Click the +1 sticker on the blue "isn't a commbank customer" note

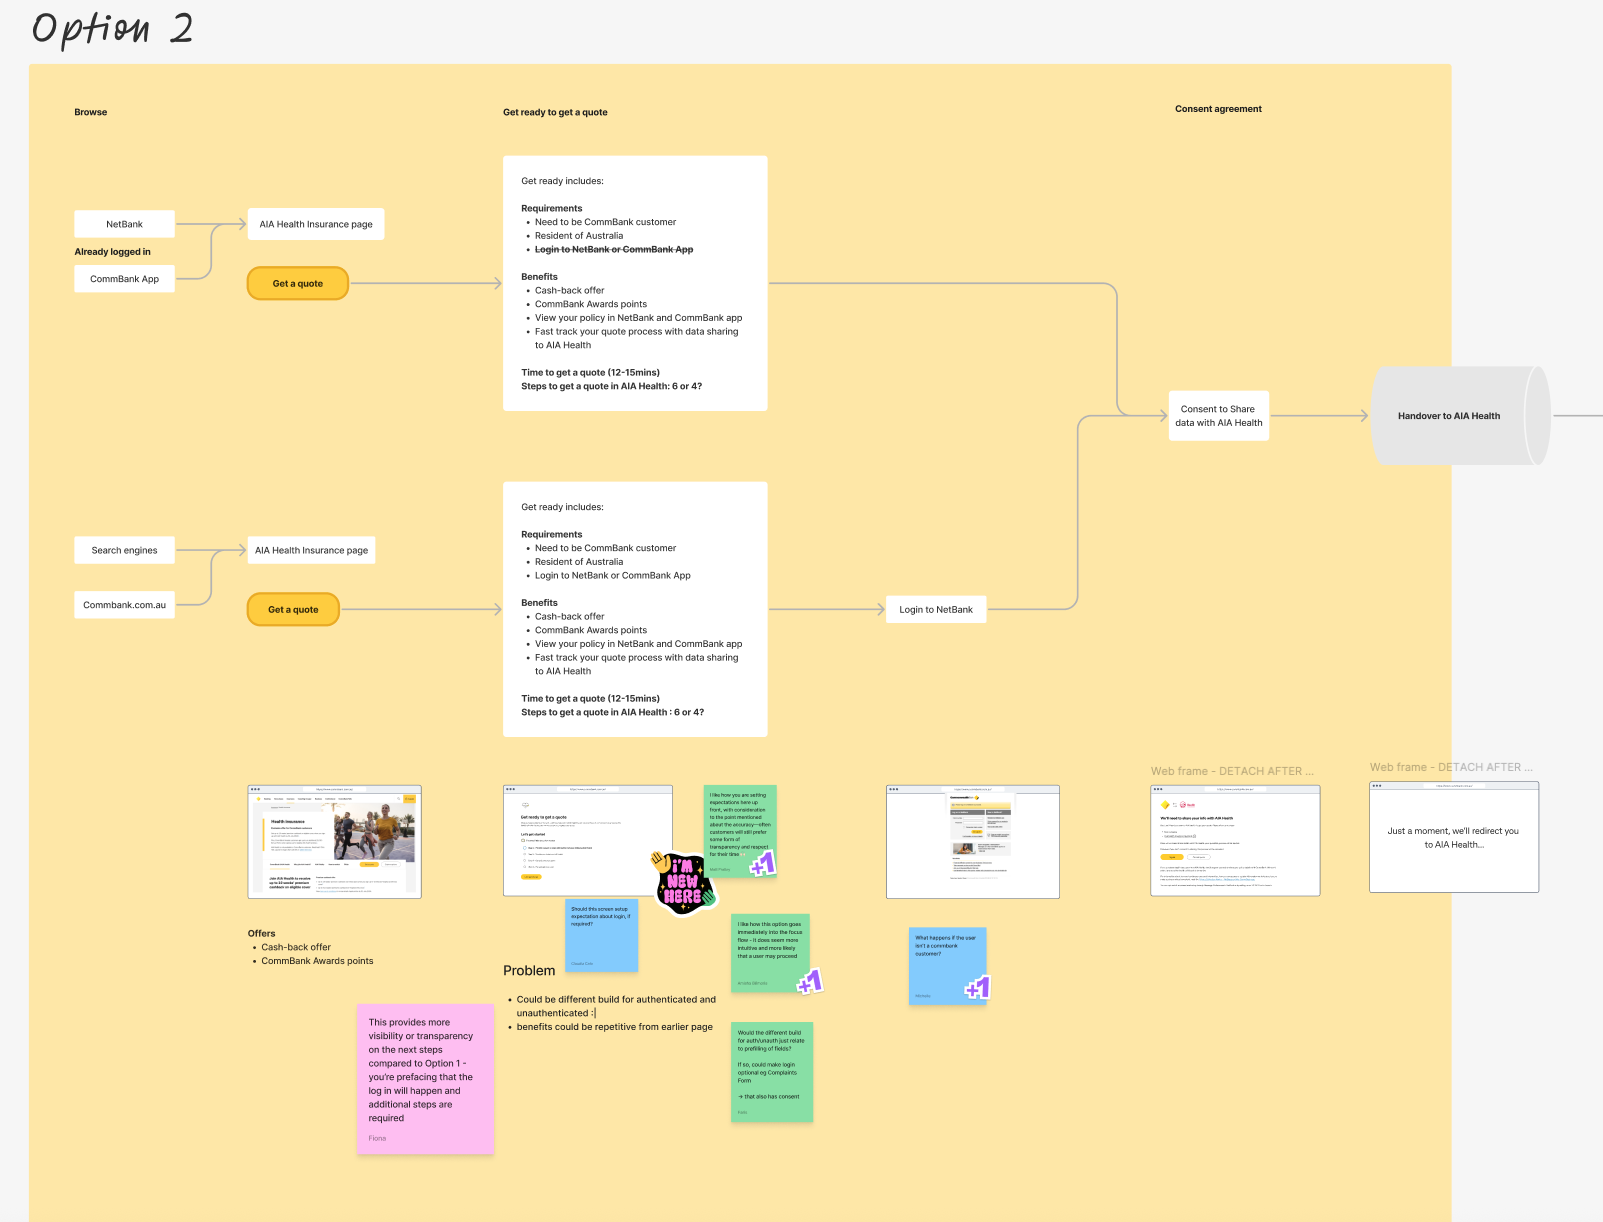(977, 988)
